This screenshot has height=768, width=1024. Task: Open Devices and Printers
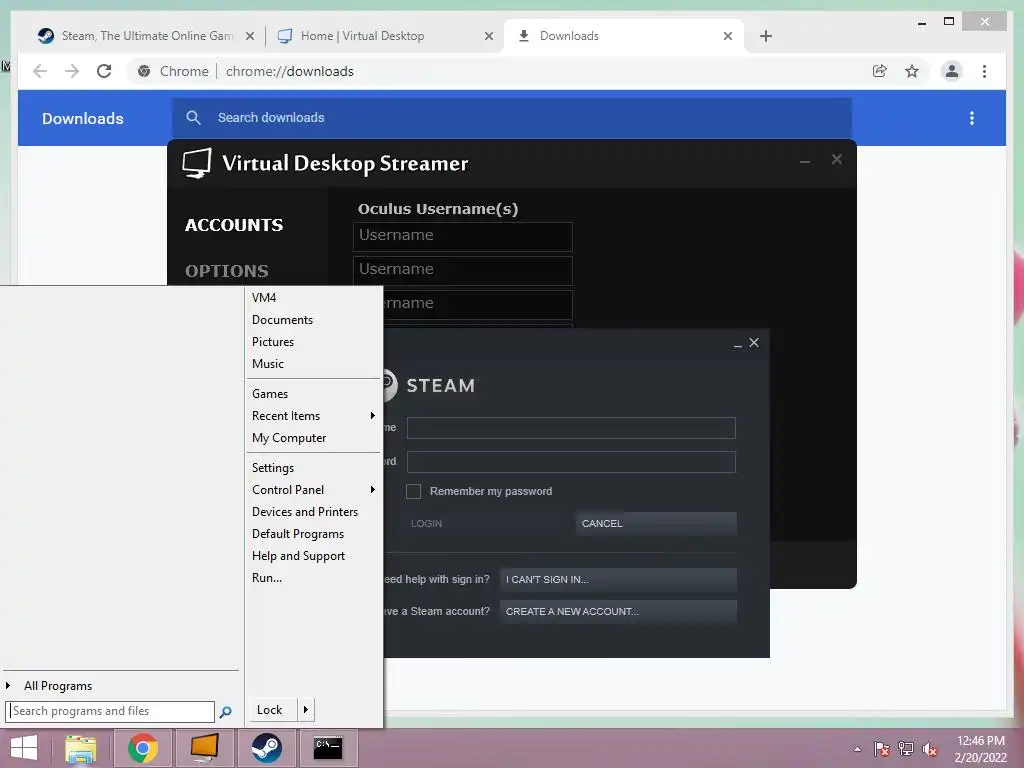pos(305,512)
